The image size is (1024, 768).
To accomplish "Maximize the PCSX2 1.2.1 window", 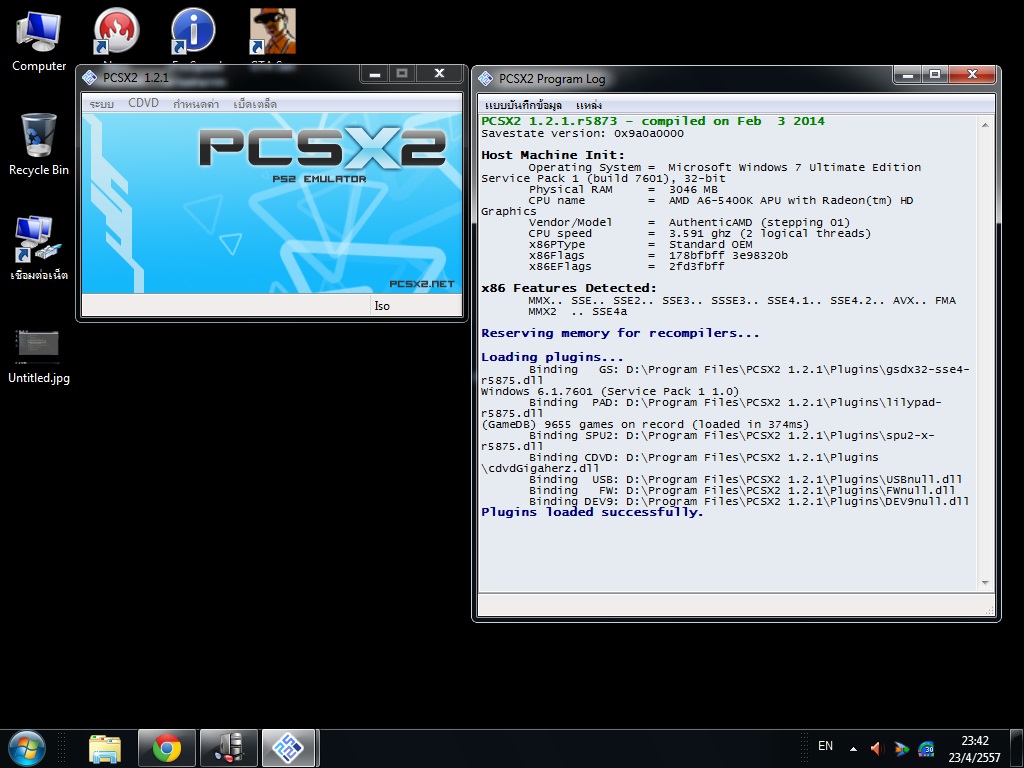I will (402, 74).
